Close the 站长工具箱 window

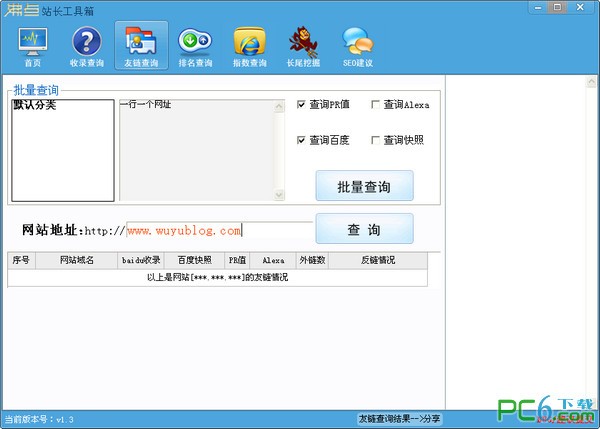(x=580, y=7)
